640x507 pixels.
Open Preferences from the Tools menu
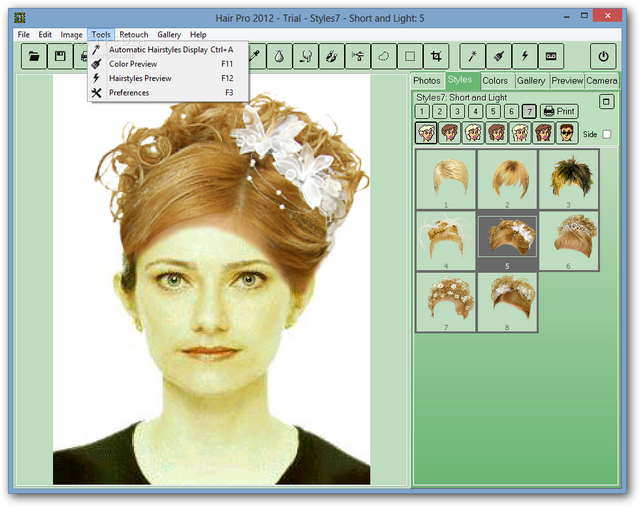(129, 93)
